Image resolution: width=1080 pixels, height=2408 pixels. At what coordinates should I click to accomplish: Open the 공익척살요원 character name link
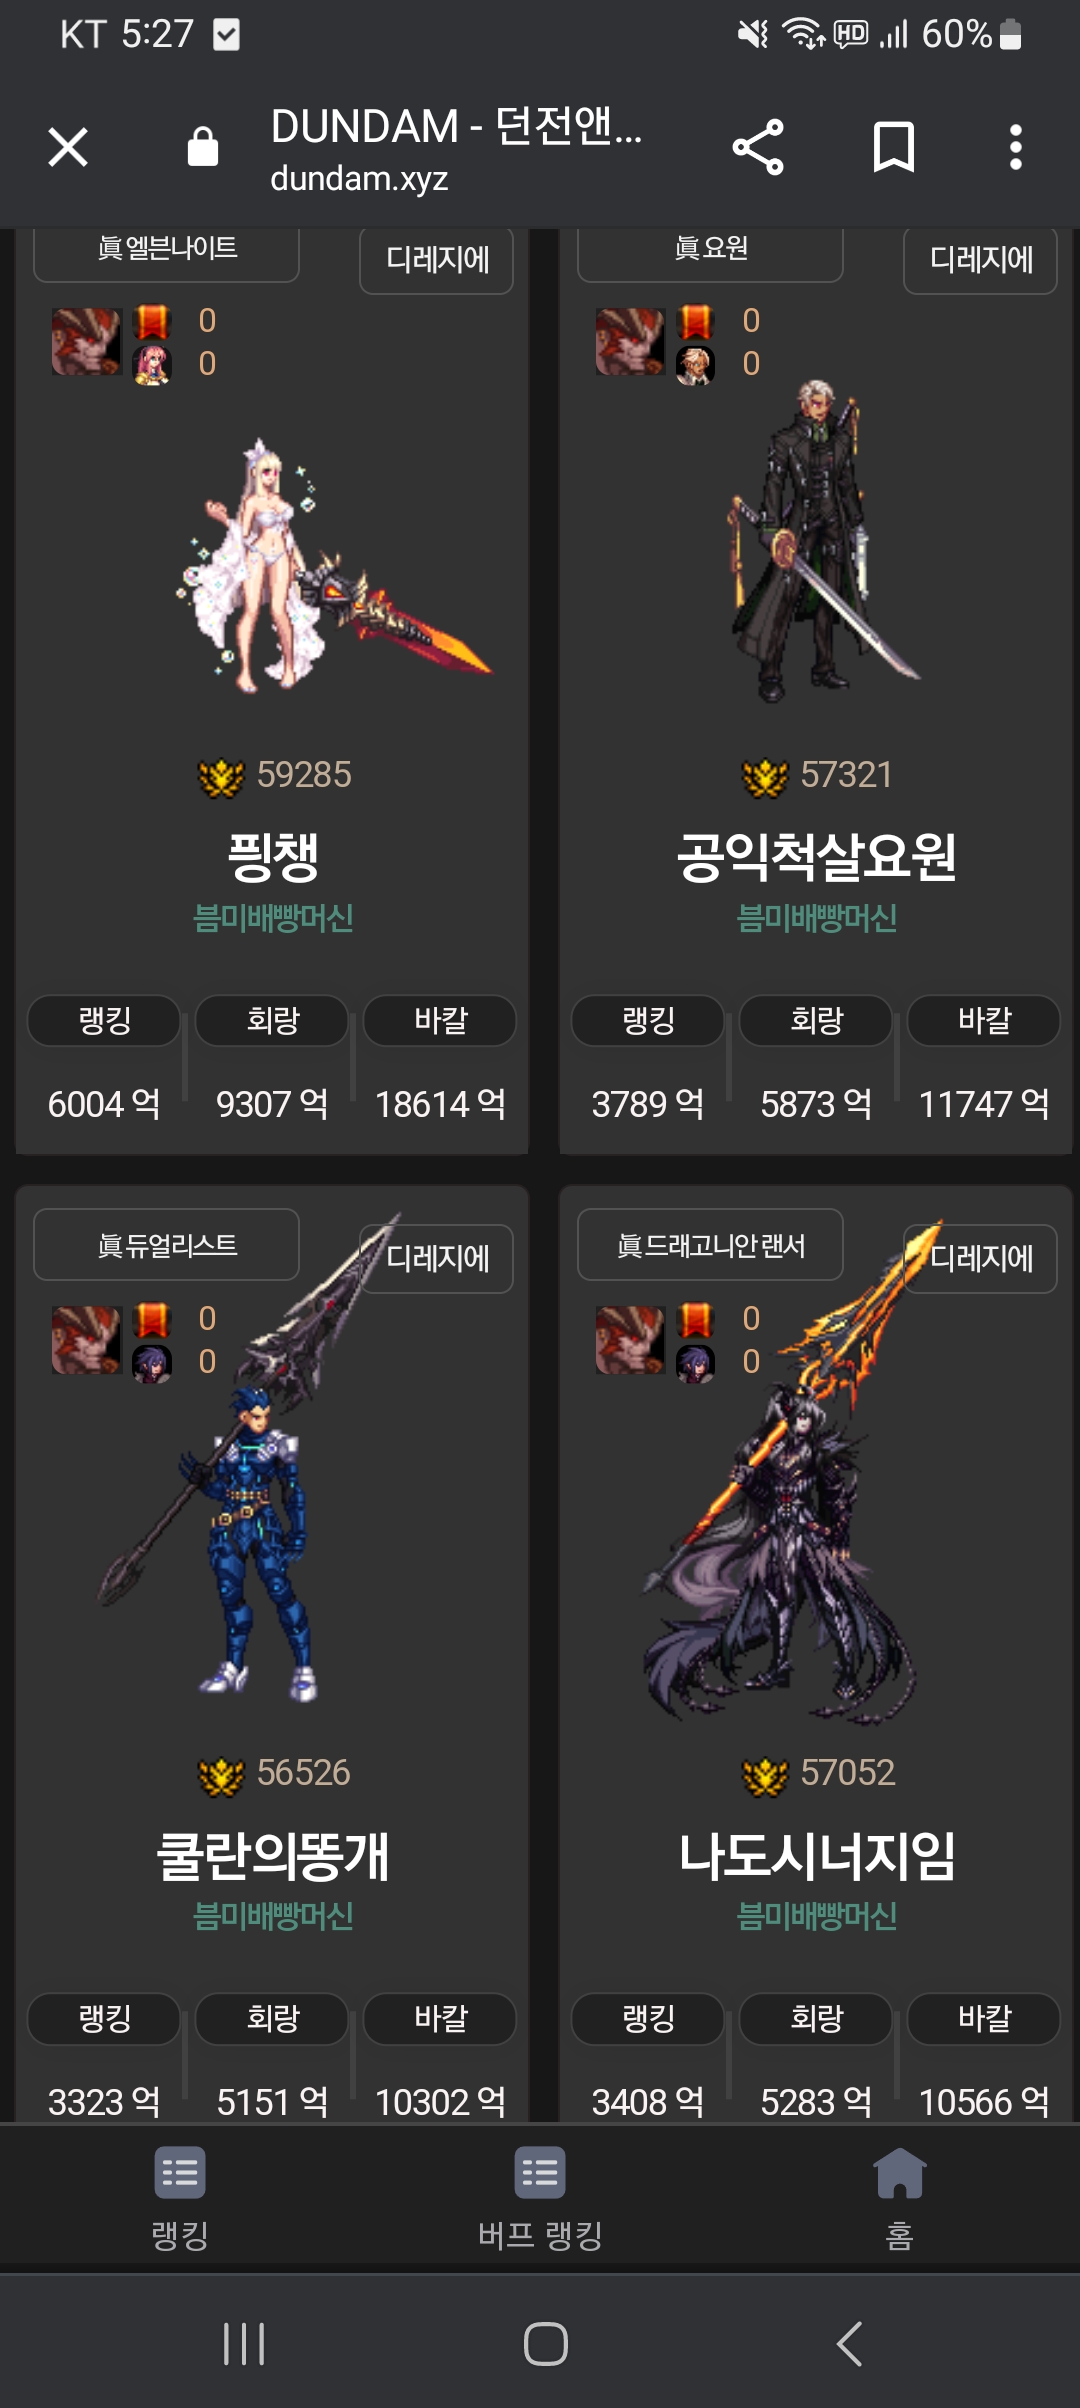816,857
